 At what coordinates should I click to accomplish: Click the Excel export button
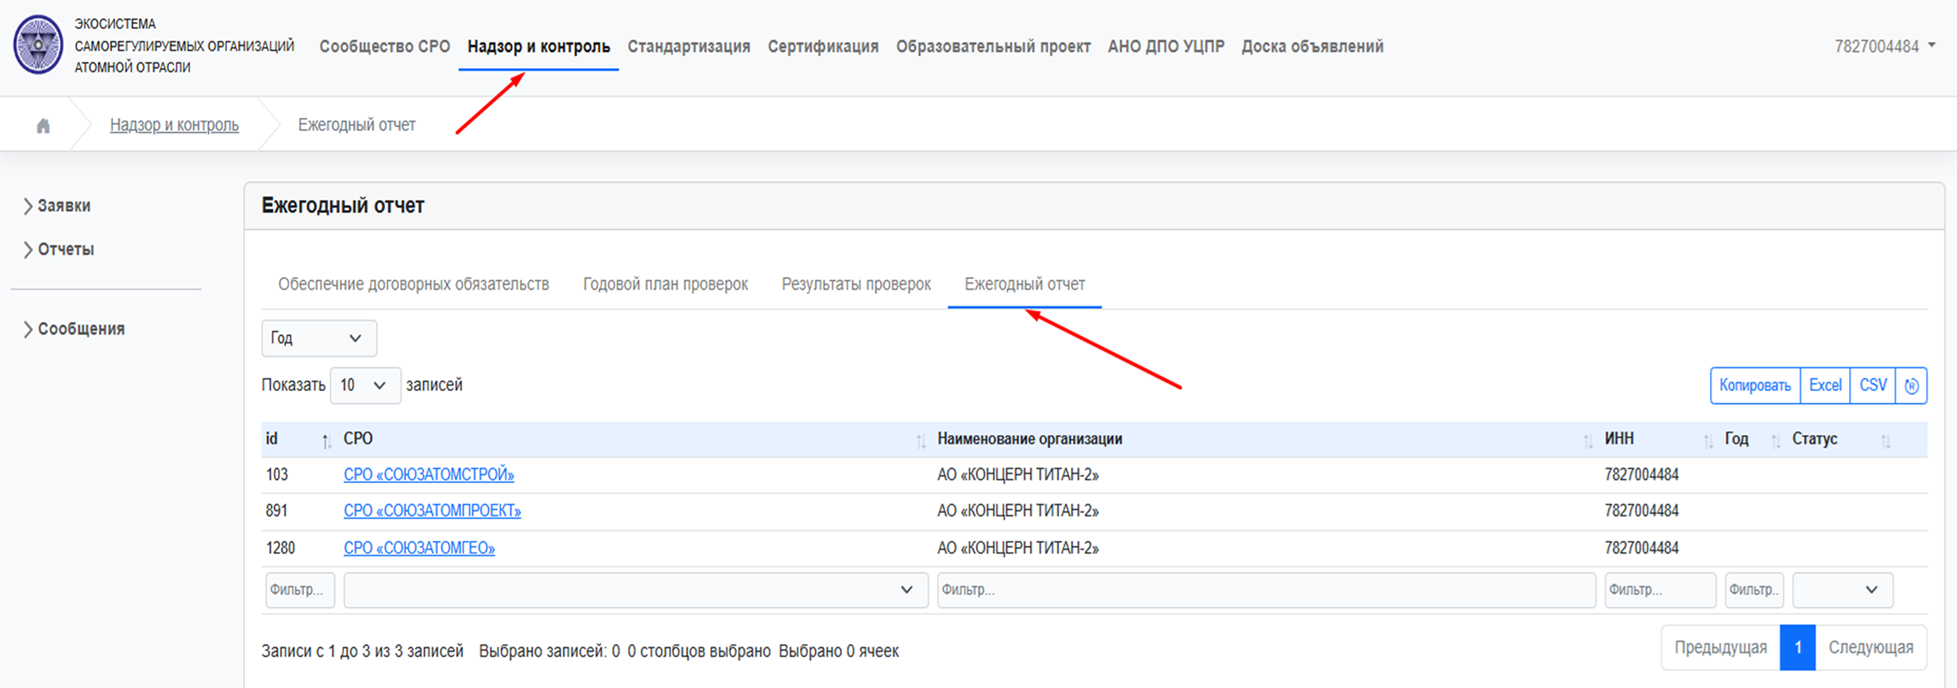[1824, 386]
